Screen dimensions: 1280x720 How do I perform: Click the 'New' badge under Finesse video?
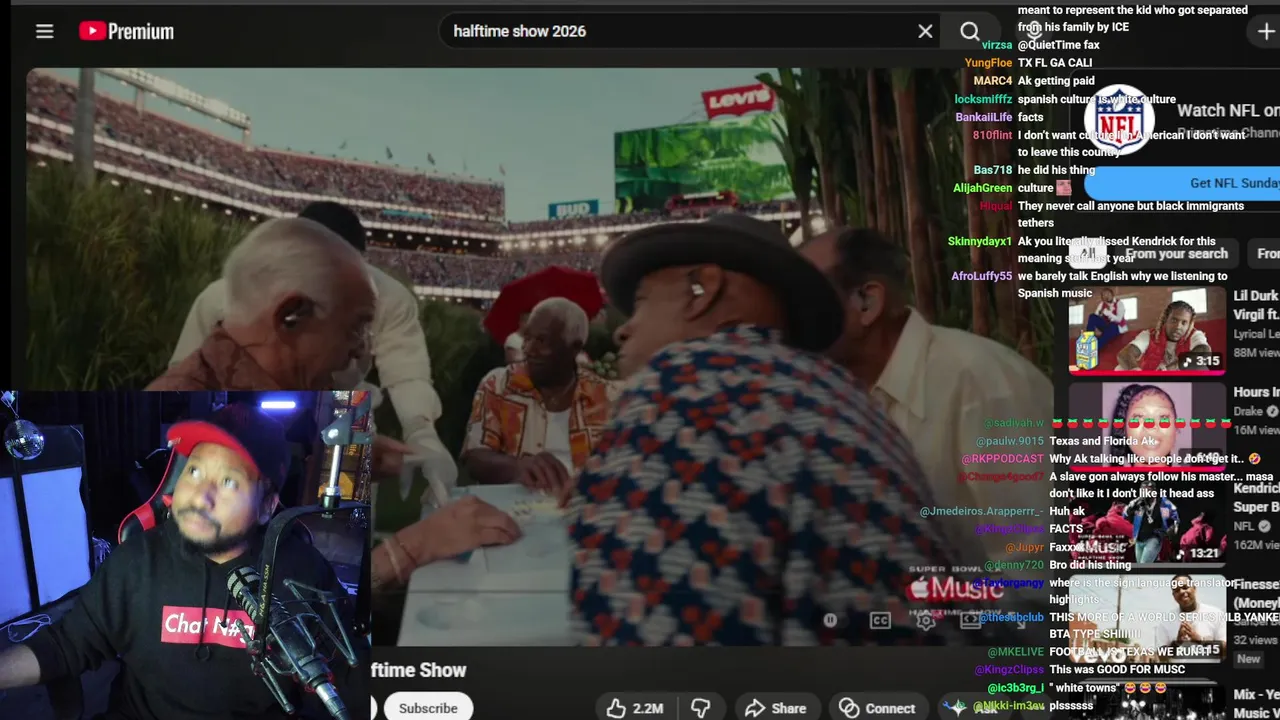click(x=1248, y=659)
